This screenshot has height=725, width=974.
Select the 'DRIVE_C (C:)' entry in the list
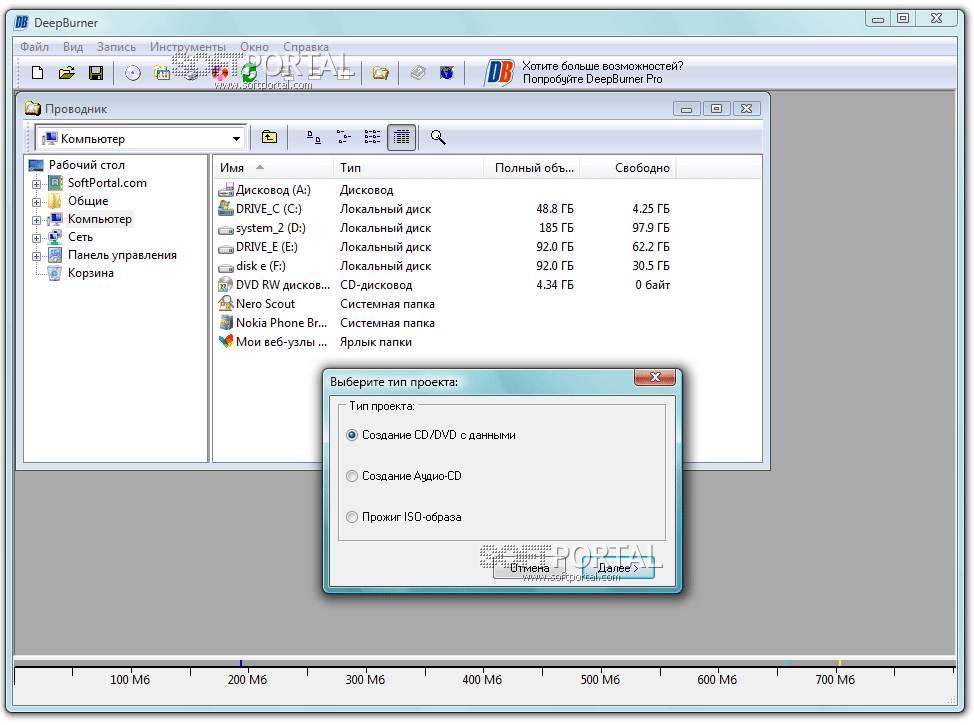(268, 209)
